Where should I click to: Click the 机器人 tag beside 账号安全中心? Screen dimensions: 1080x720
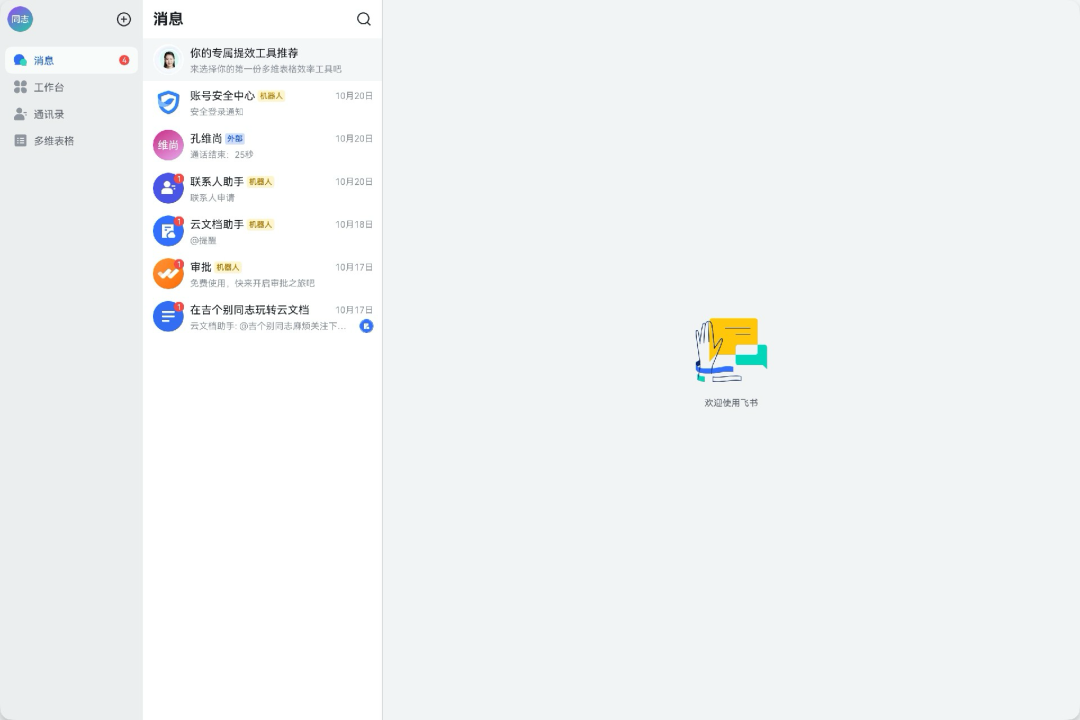pyautogui.click(x=271, y=96)
